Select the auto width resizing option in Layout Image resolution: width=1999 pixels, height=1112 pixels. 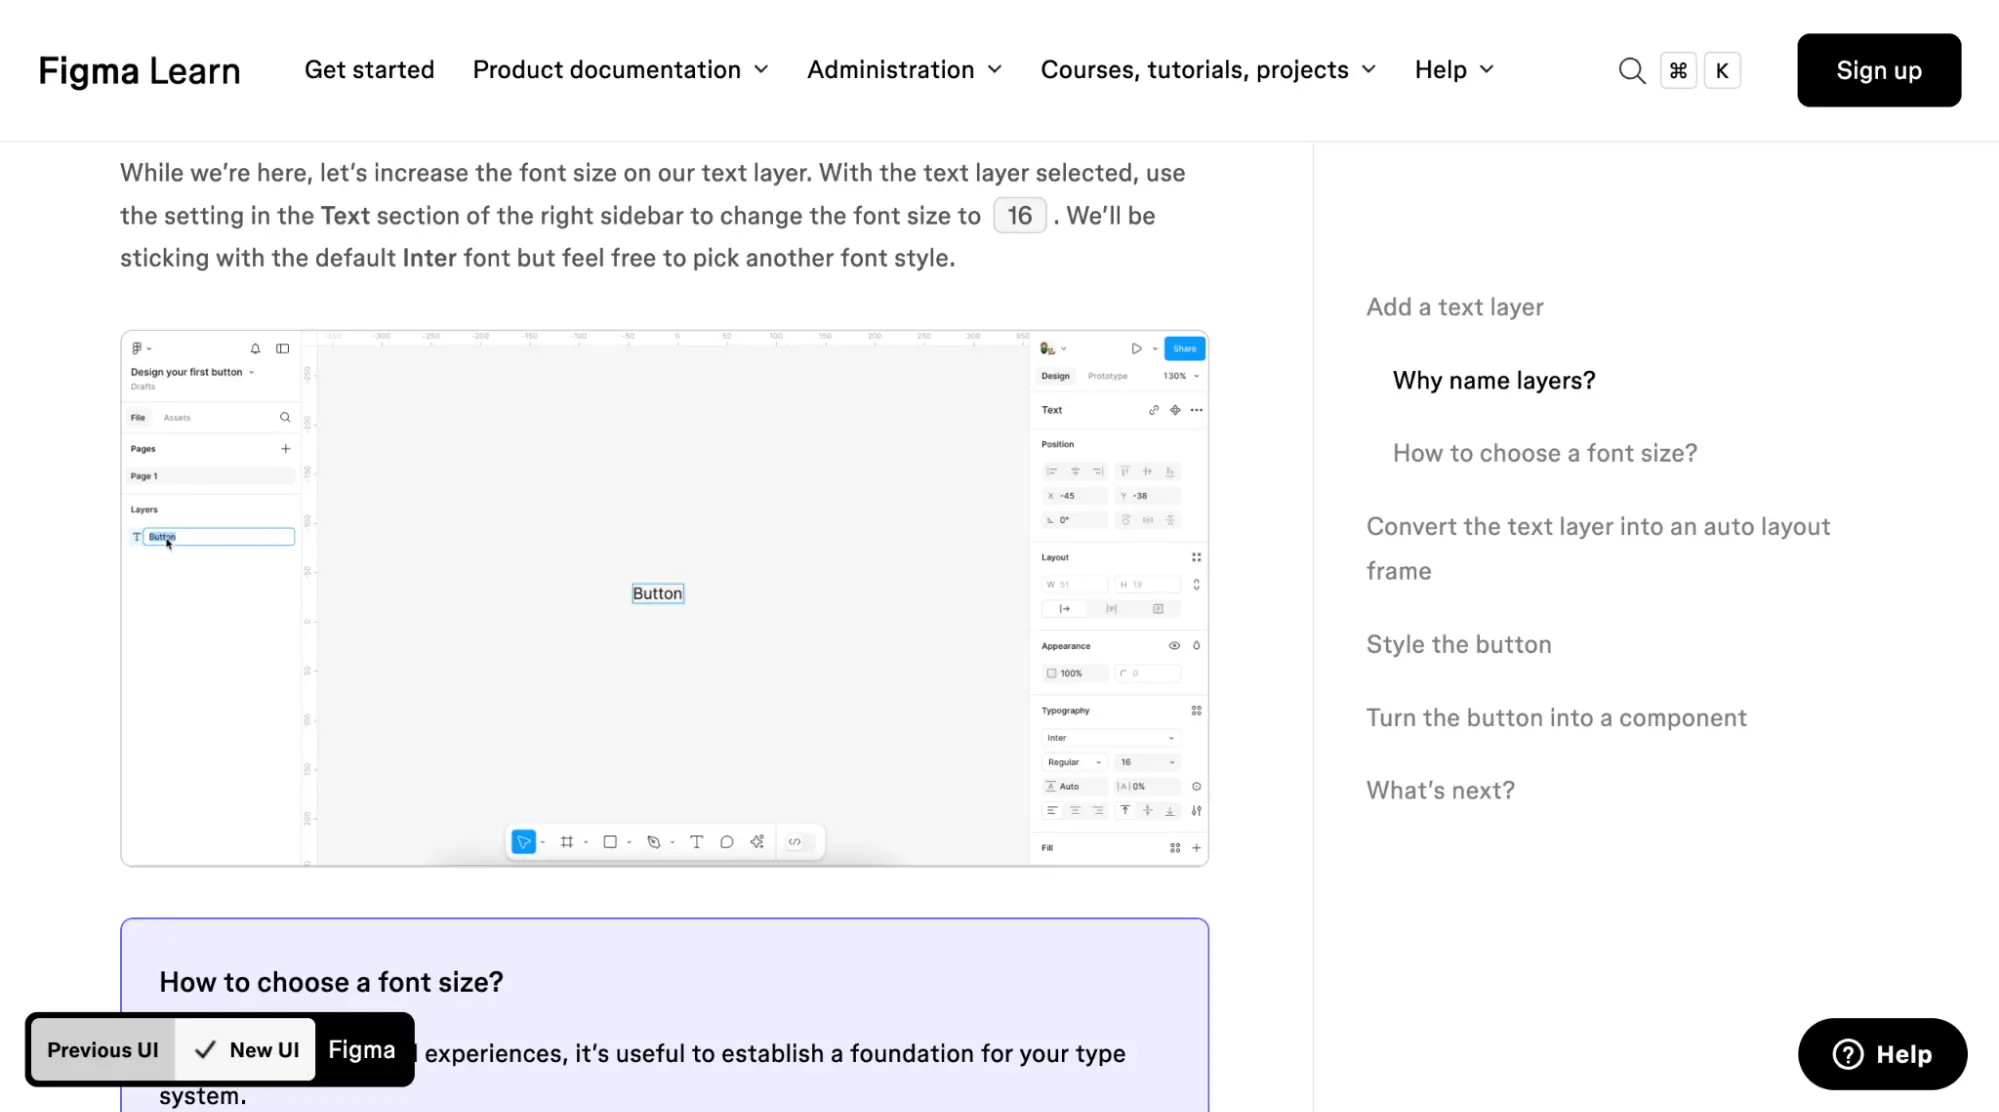[1065, 609]
